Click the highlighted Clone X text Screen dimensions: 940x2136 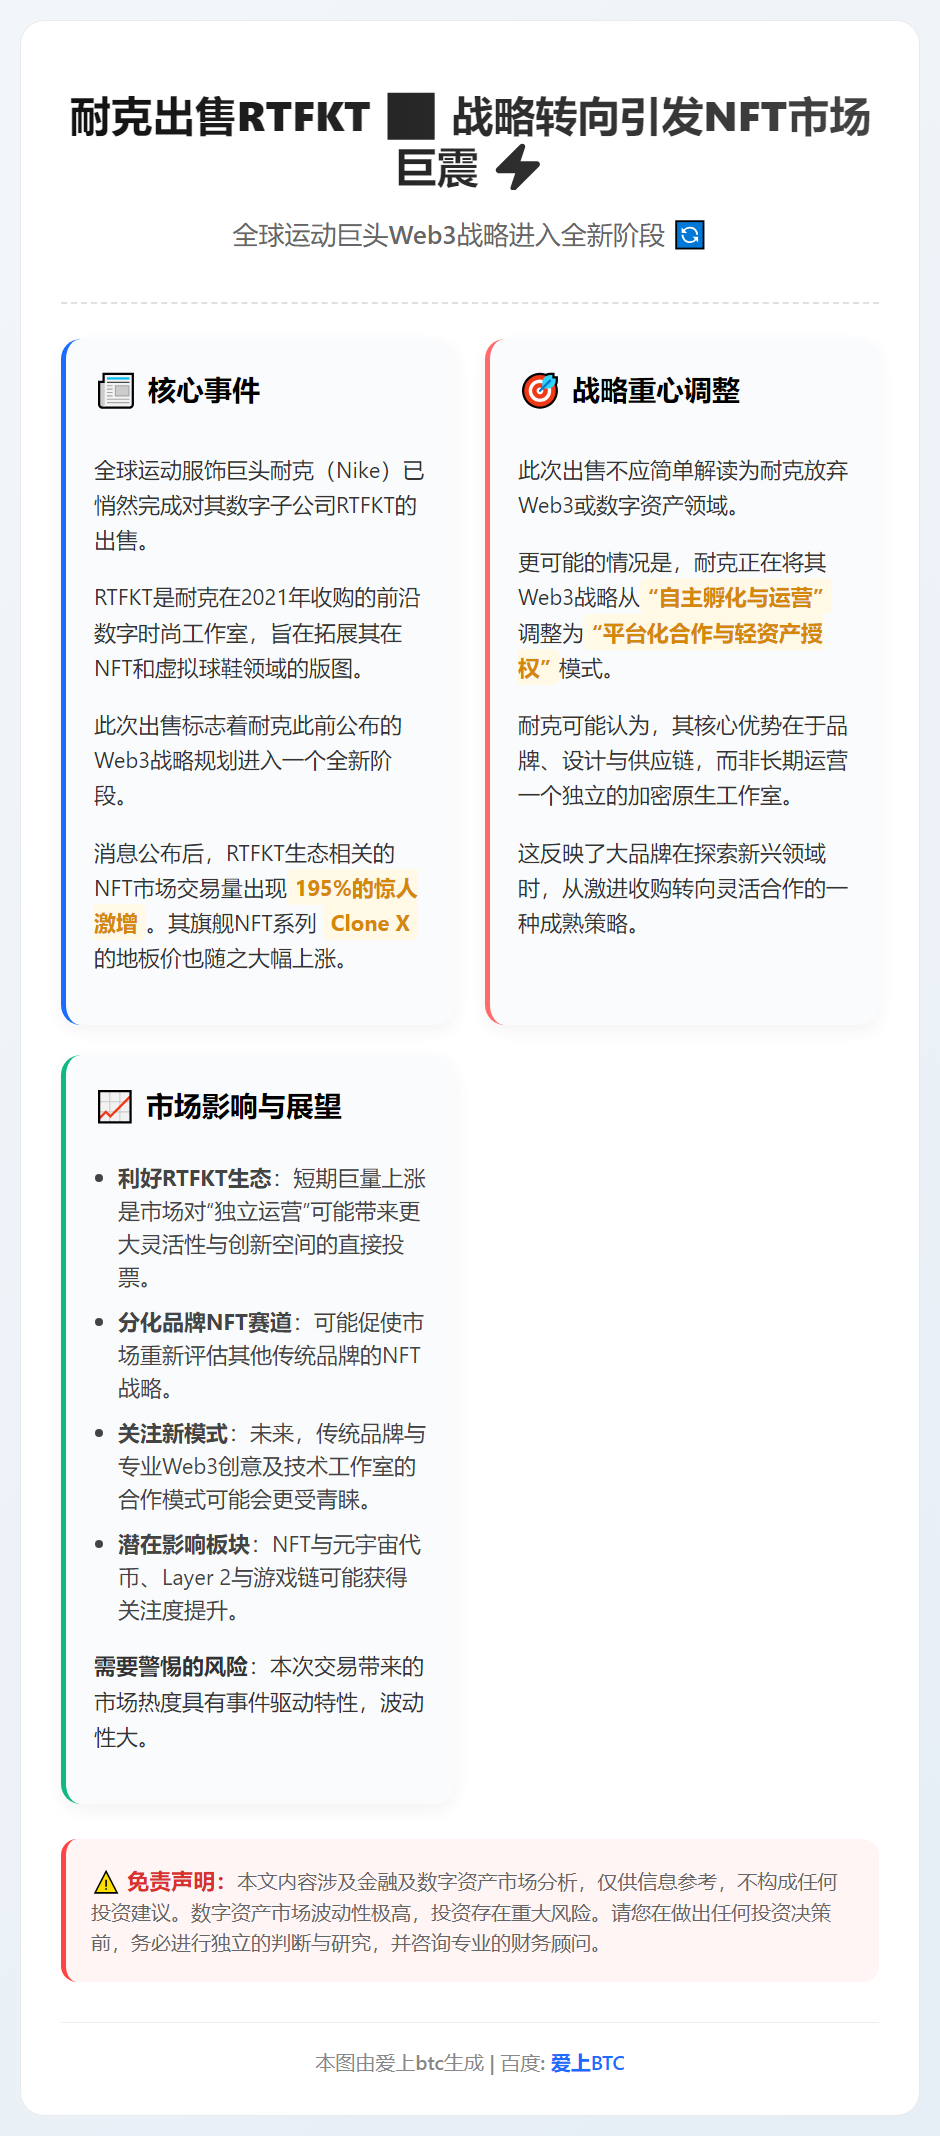point(370,923)
